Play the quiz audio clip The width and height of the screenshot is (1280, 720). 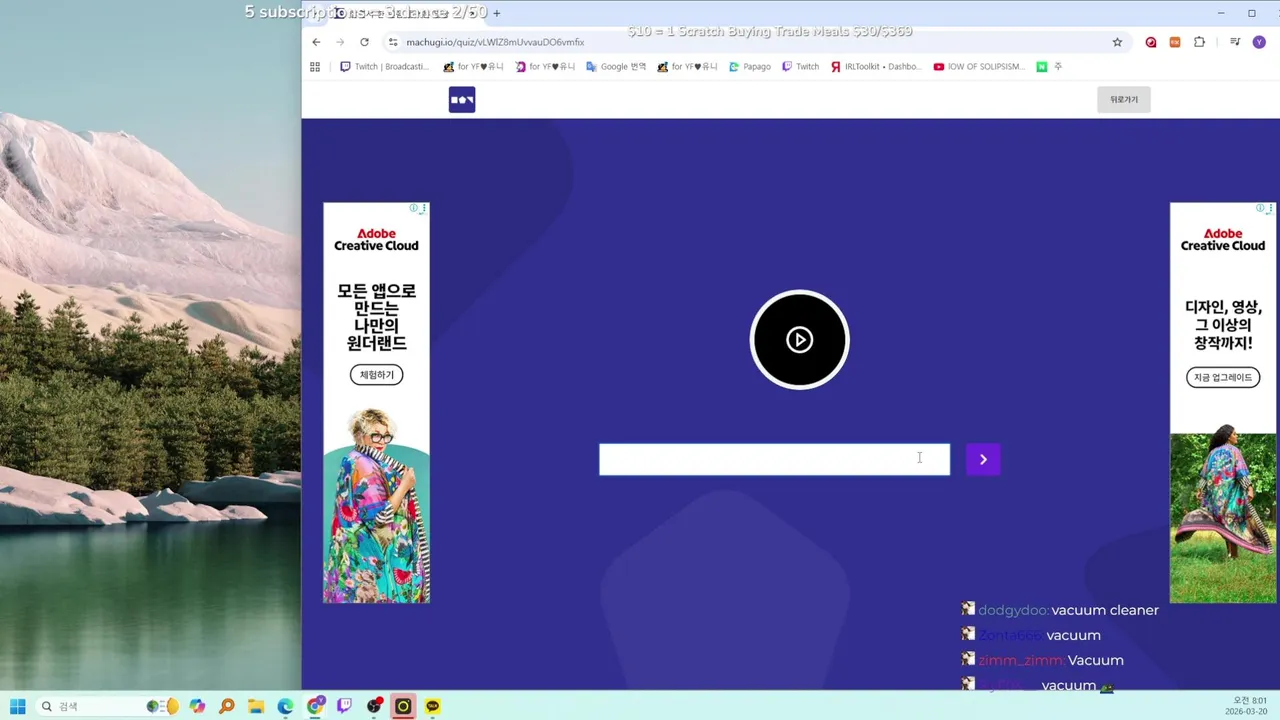[799, 340]
